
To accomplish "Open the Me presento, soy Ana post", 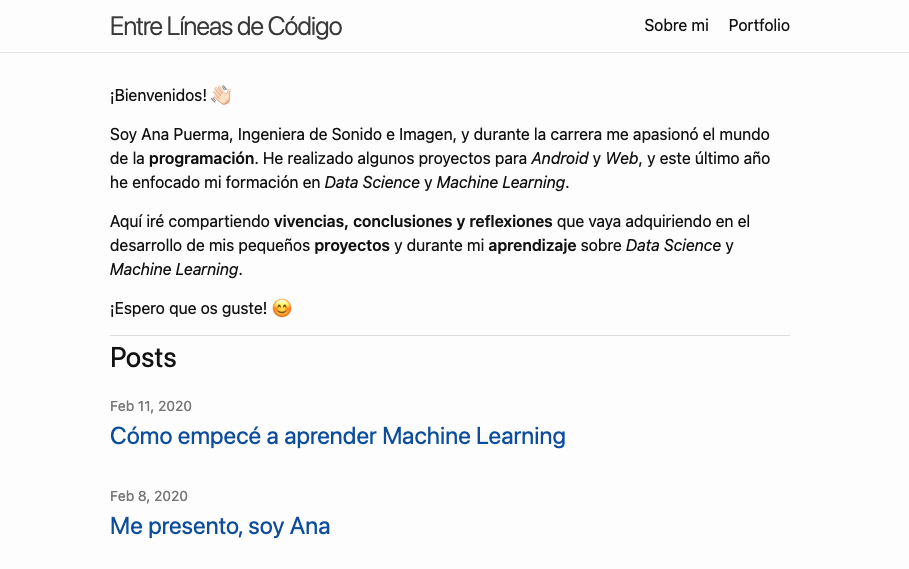I will coord(220,526).
